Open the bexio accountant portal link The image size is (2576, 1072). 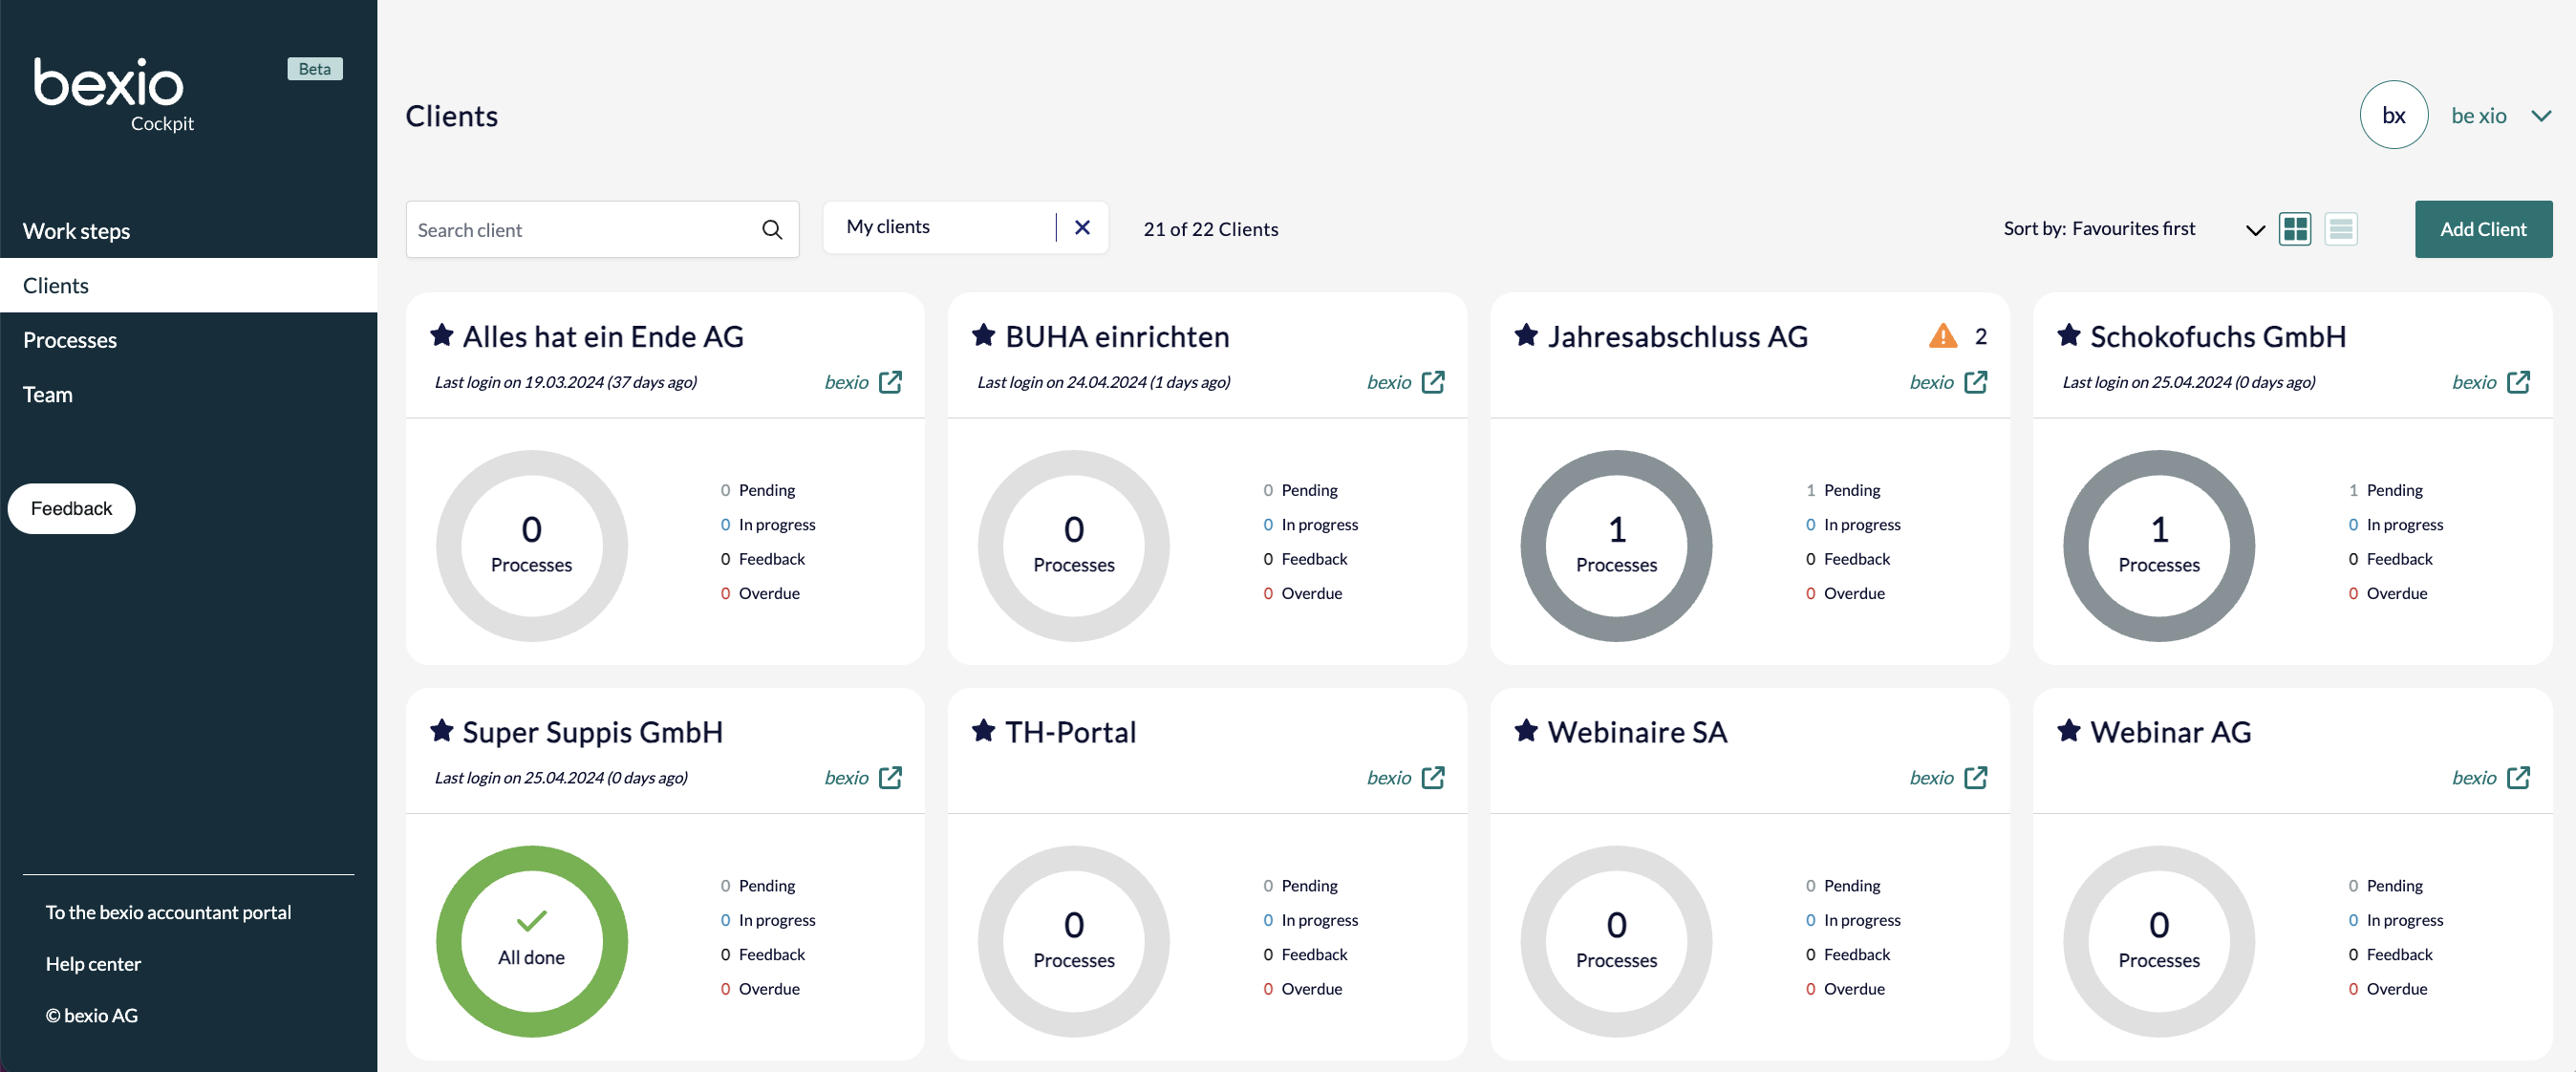[x=168, y=912]
